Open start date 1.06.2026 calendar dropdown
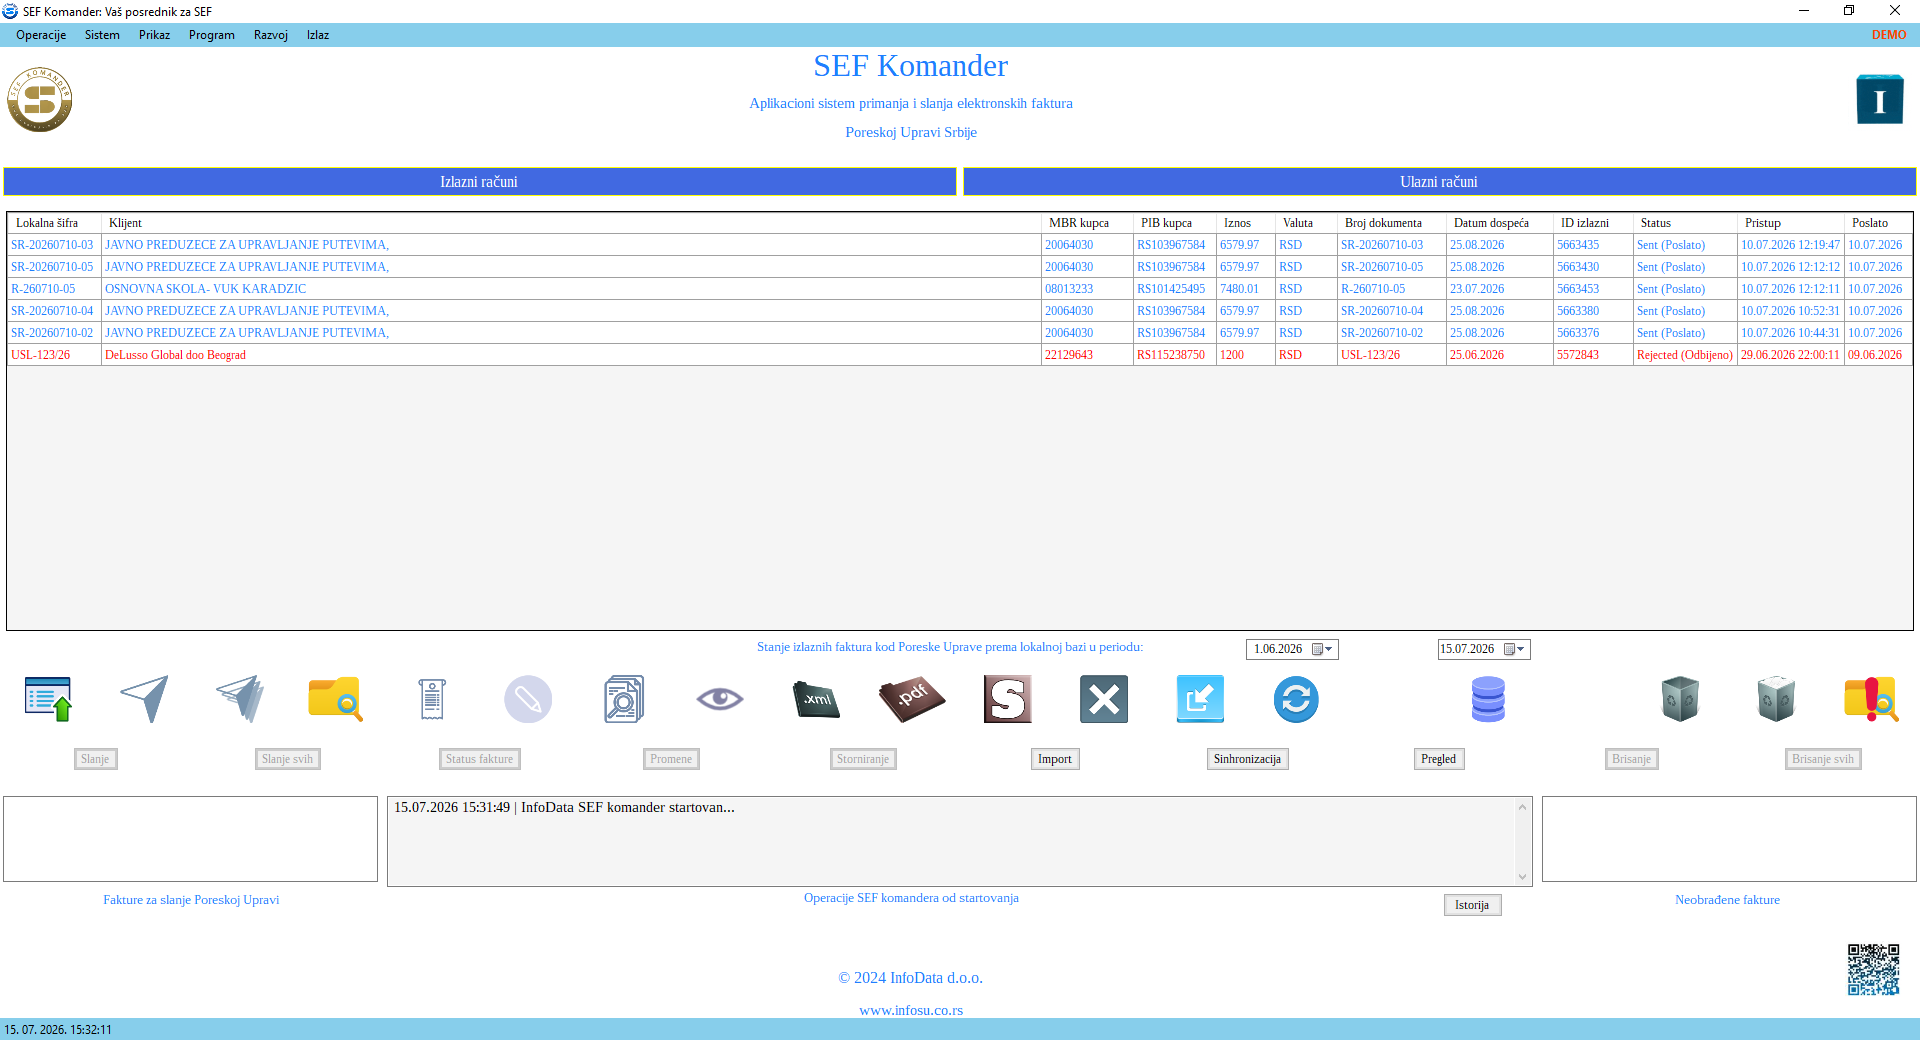Viewport: 1920px width, 1040px height. (x=1322, y=649)
